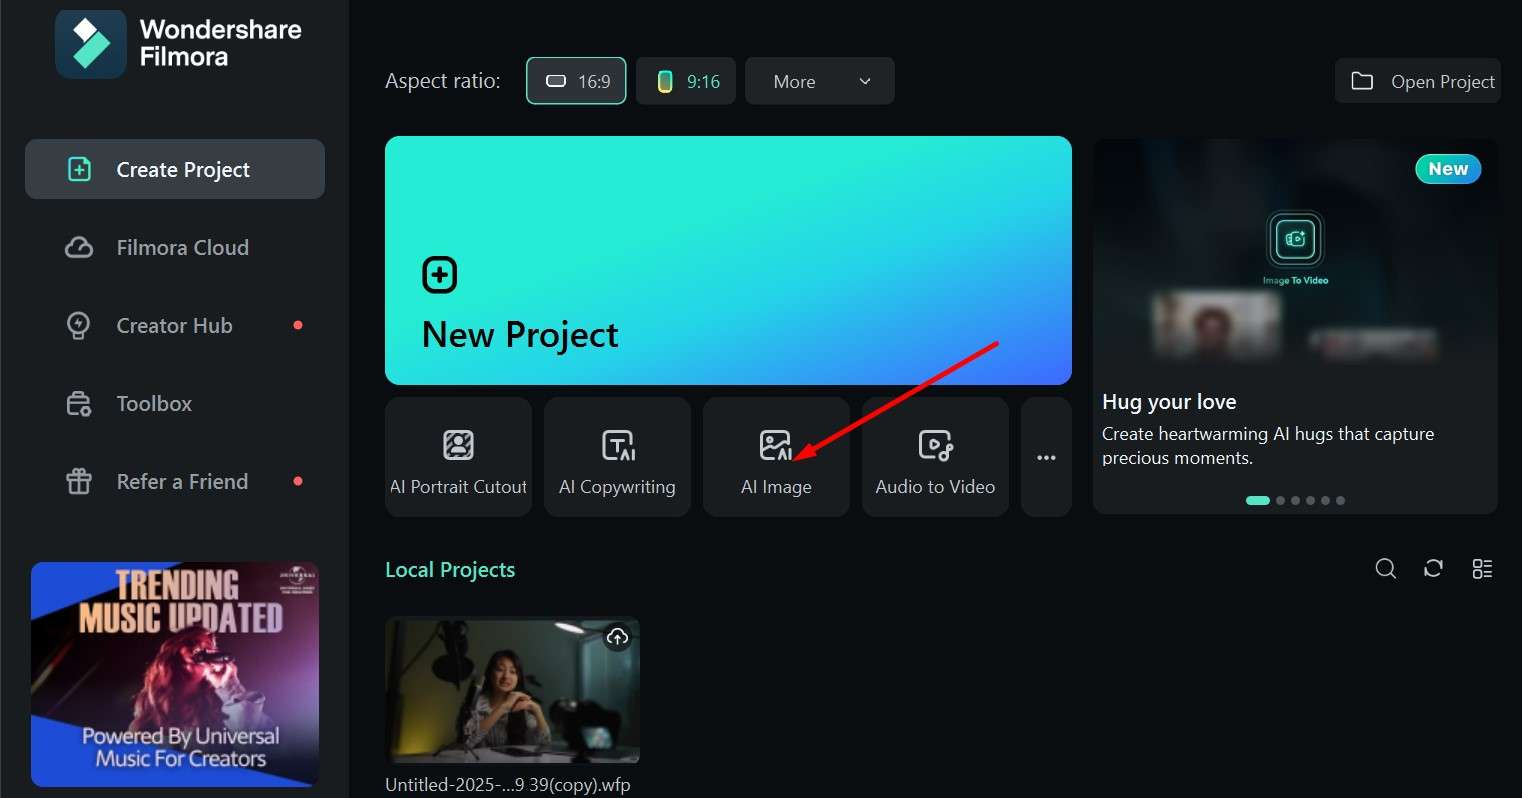Click the cloud upload icon on project thumbnail
The width and height of the screenshot is (1522, 798).
pos(618,636)
